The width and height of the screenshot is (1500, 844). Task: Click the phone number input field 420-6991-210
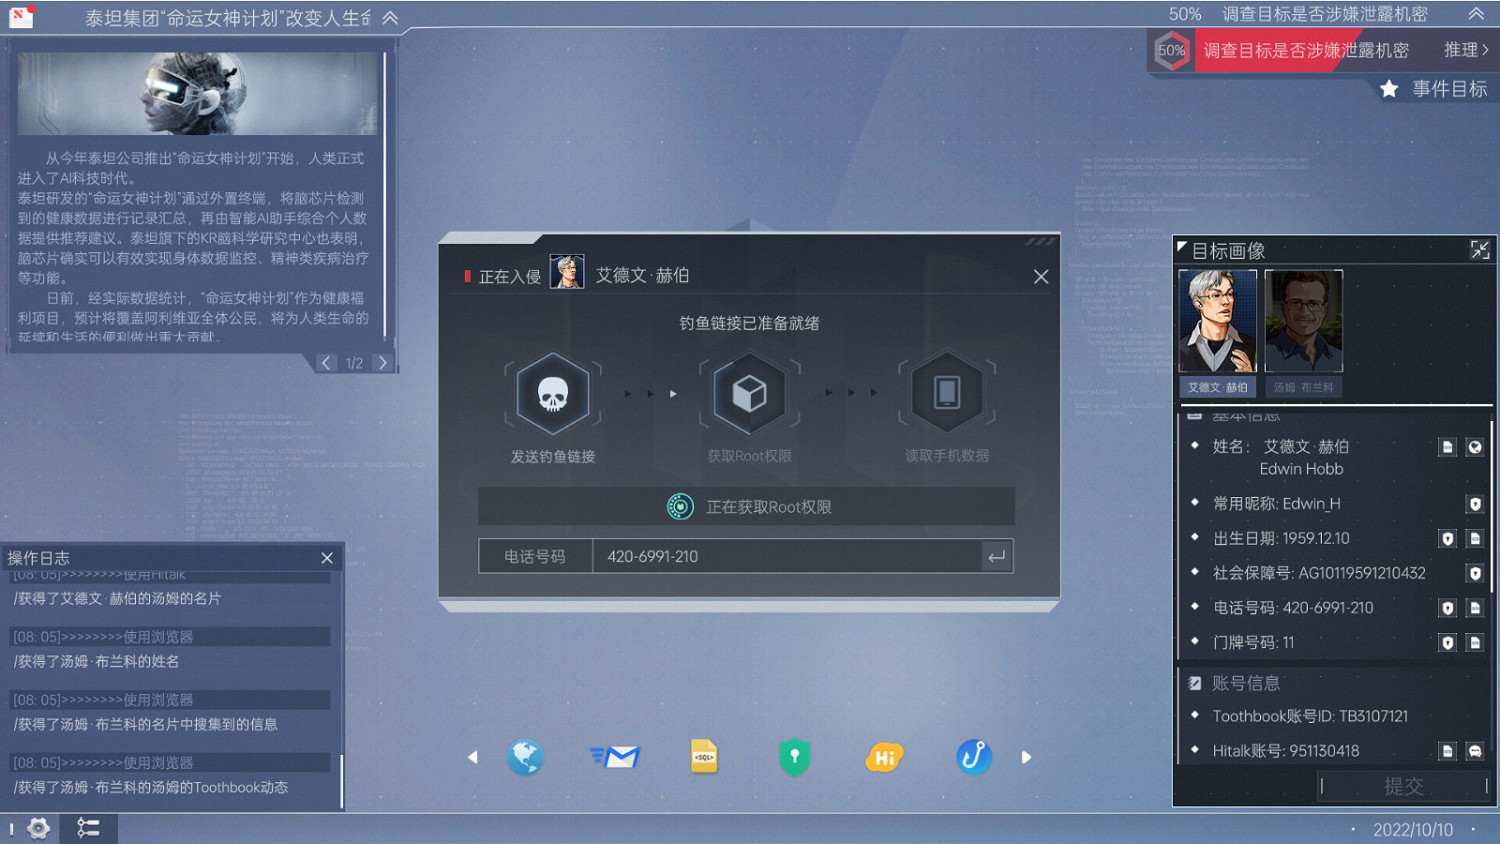point(790,556)
